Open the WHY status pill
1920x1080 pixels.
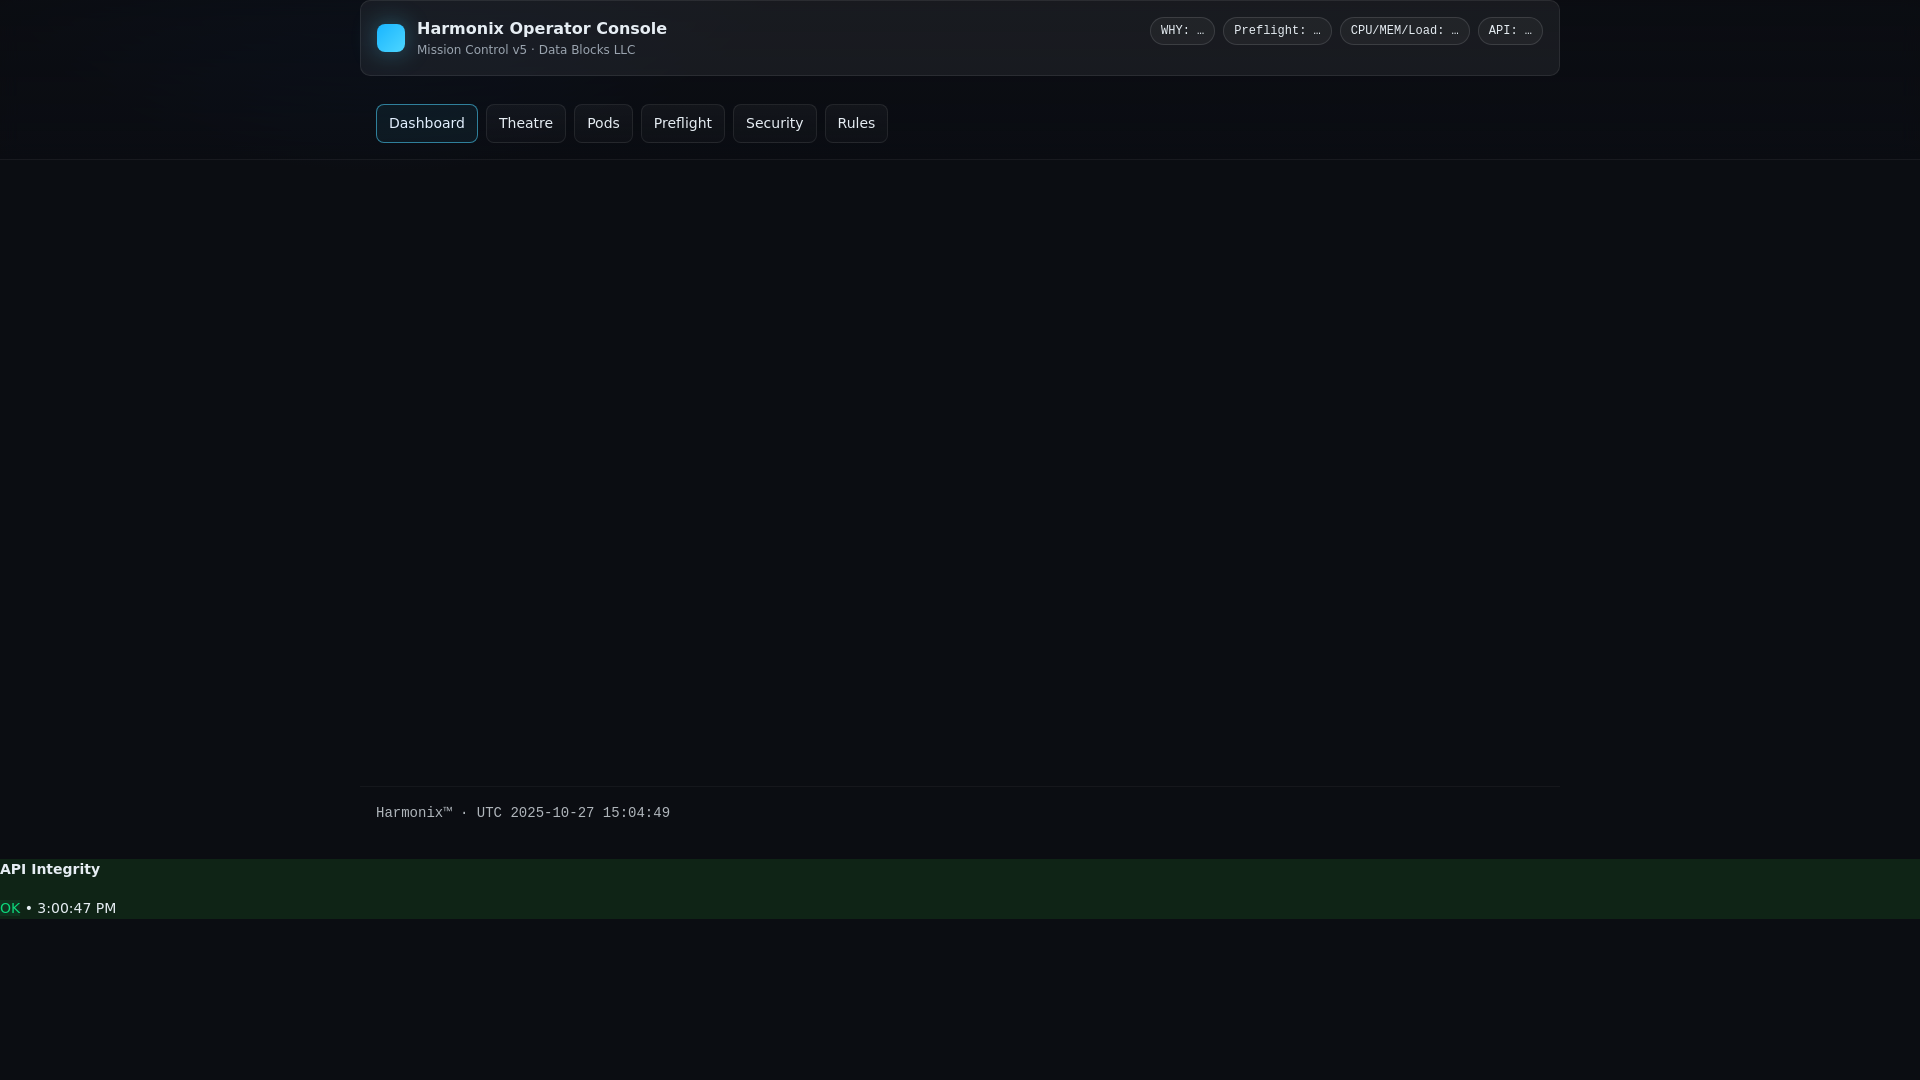coord(1182,31)
